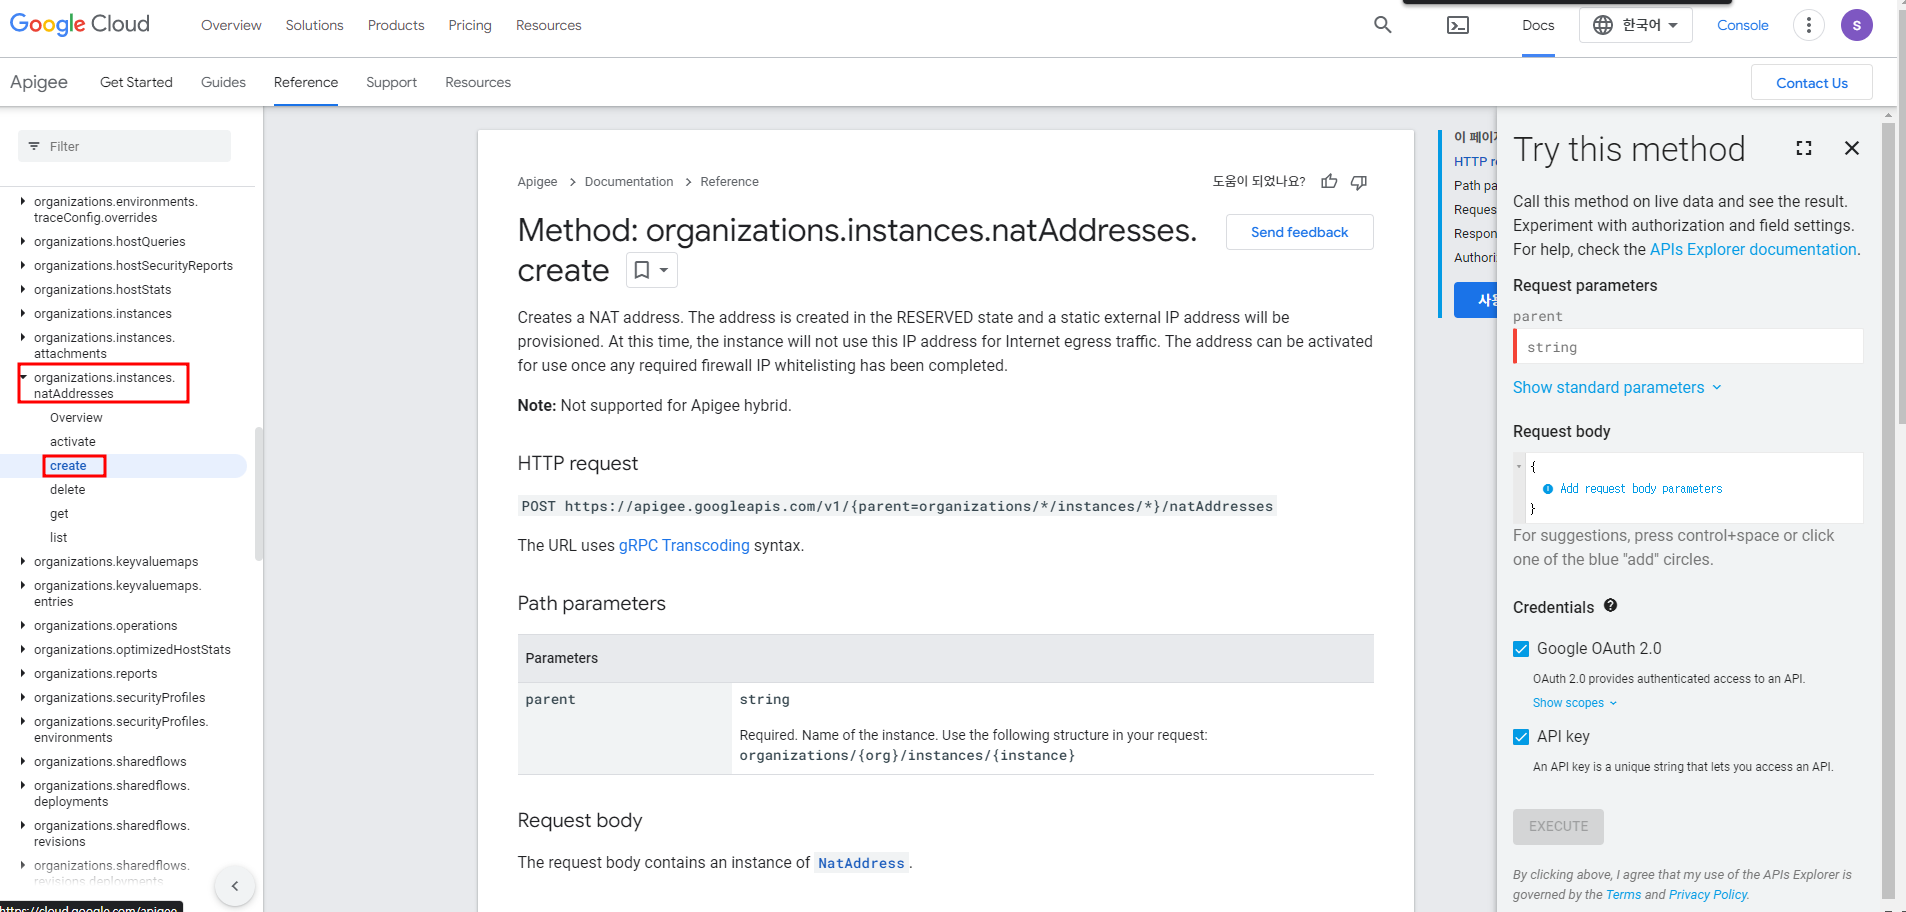1906x912 pixels.
Task: Collapse organizations.instances.natAddresses tree node
Action: [23, 378]
